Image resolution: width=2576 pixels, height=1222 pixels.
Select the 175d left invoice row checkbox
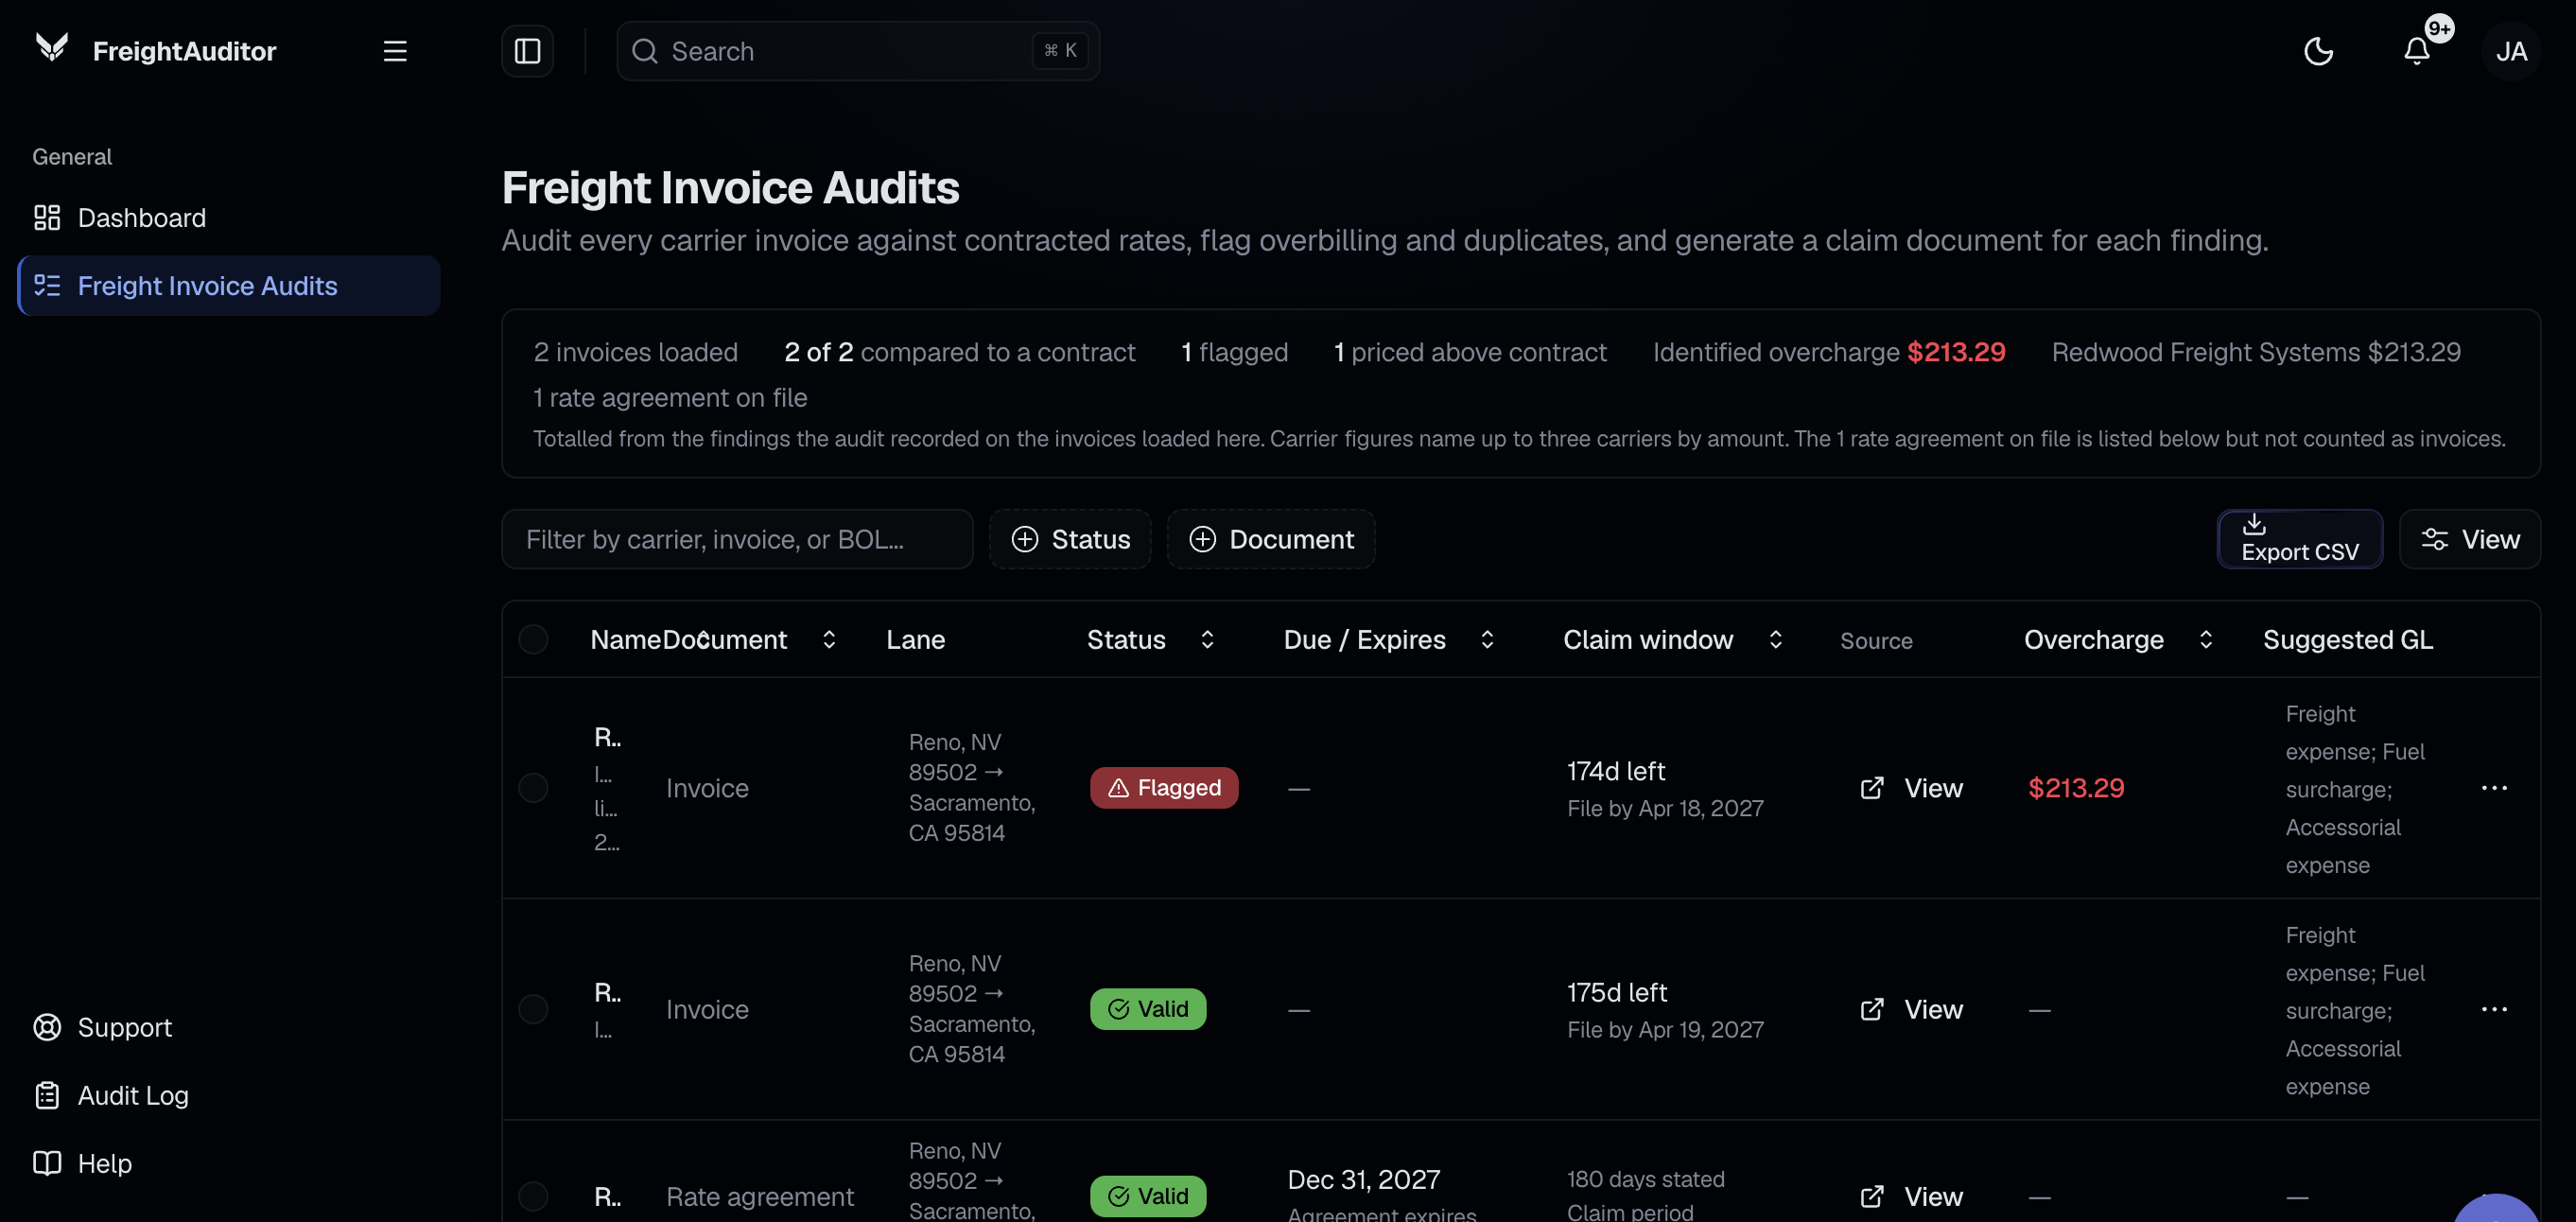coord(533,1009)
